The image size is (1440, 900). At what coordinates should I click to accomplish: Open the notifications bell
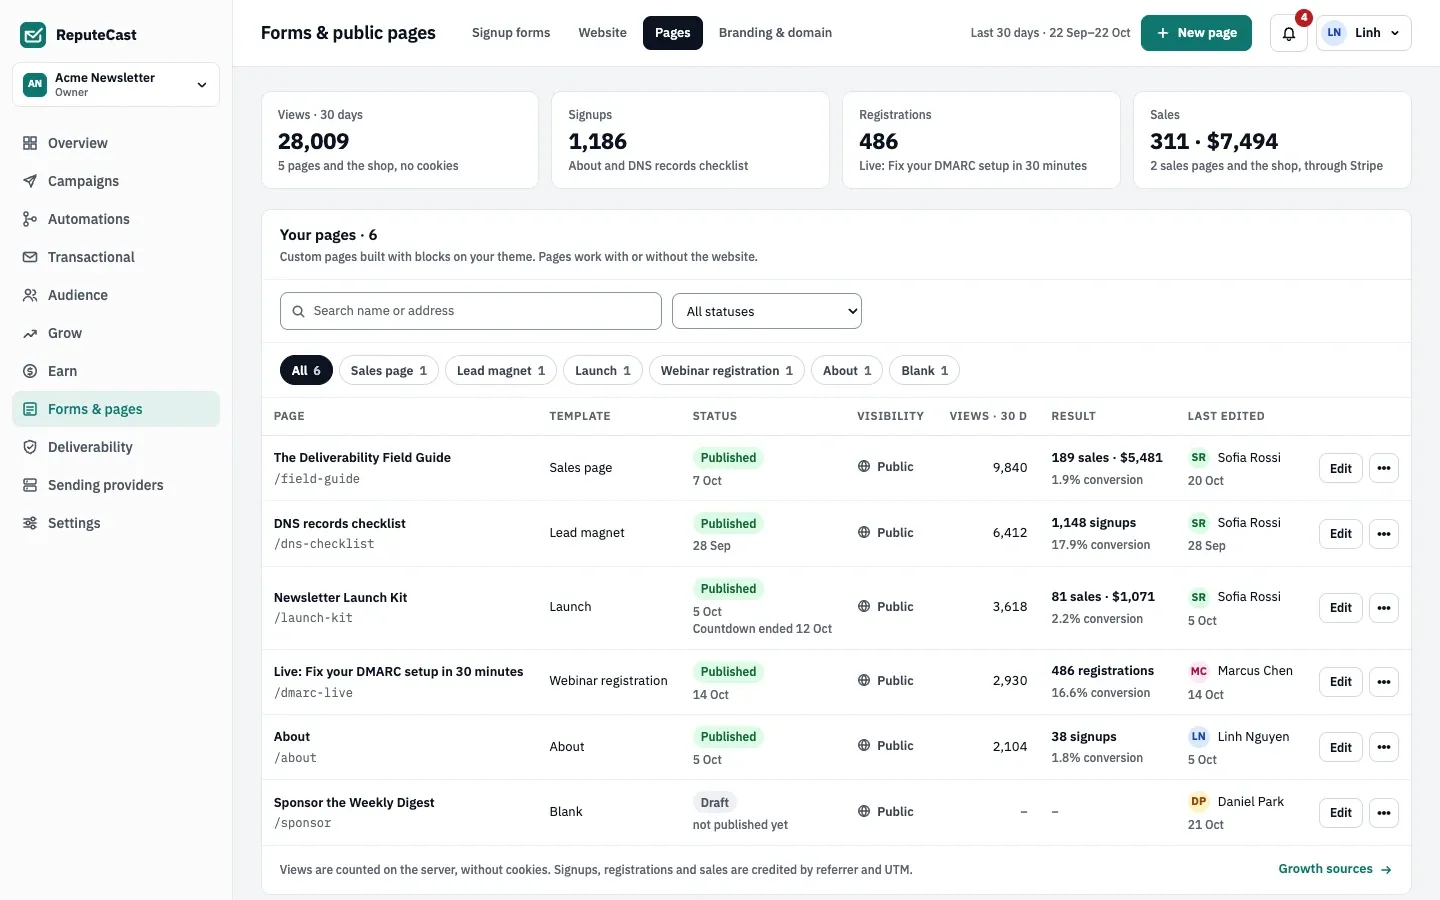pos(1289,33)
